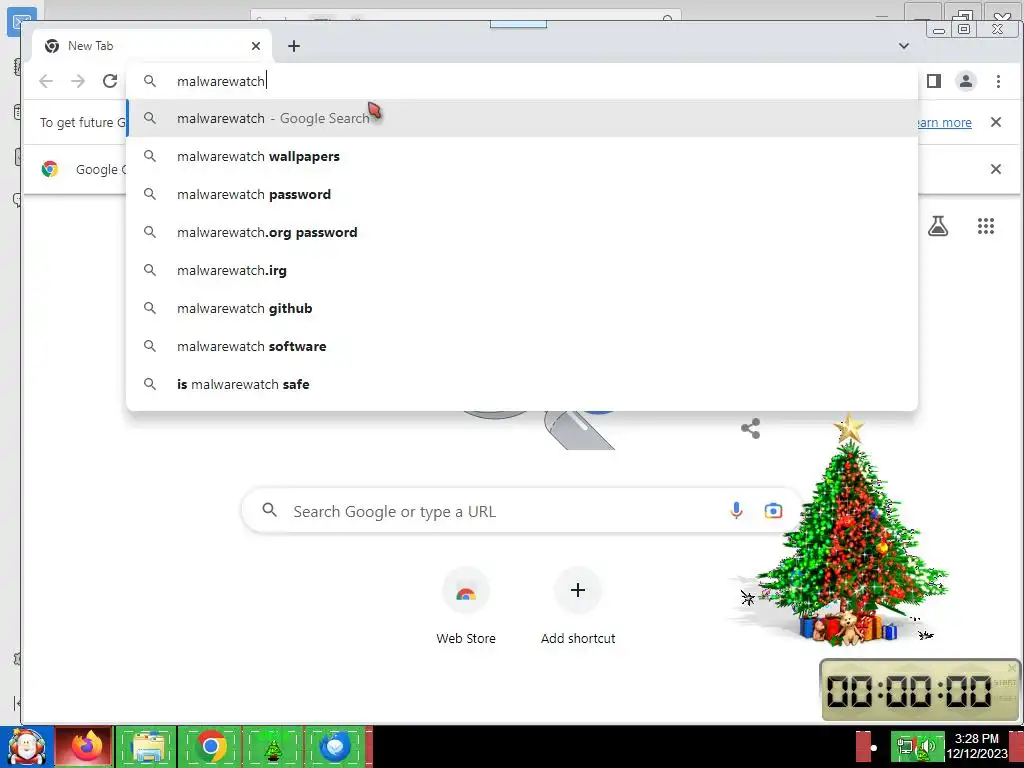
Task: Dismiss the Google Chrome notification bar
Action: 995,169
